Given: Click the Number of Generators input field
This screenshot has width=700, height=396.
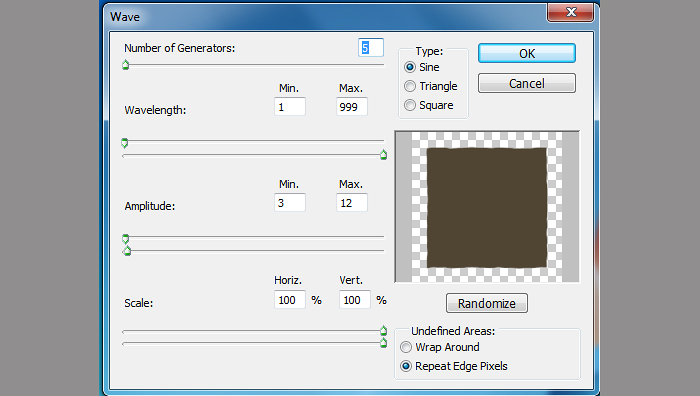Looking at the screenshot, I should pyautogui.click(x=371, y=47).
